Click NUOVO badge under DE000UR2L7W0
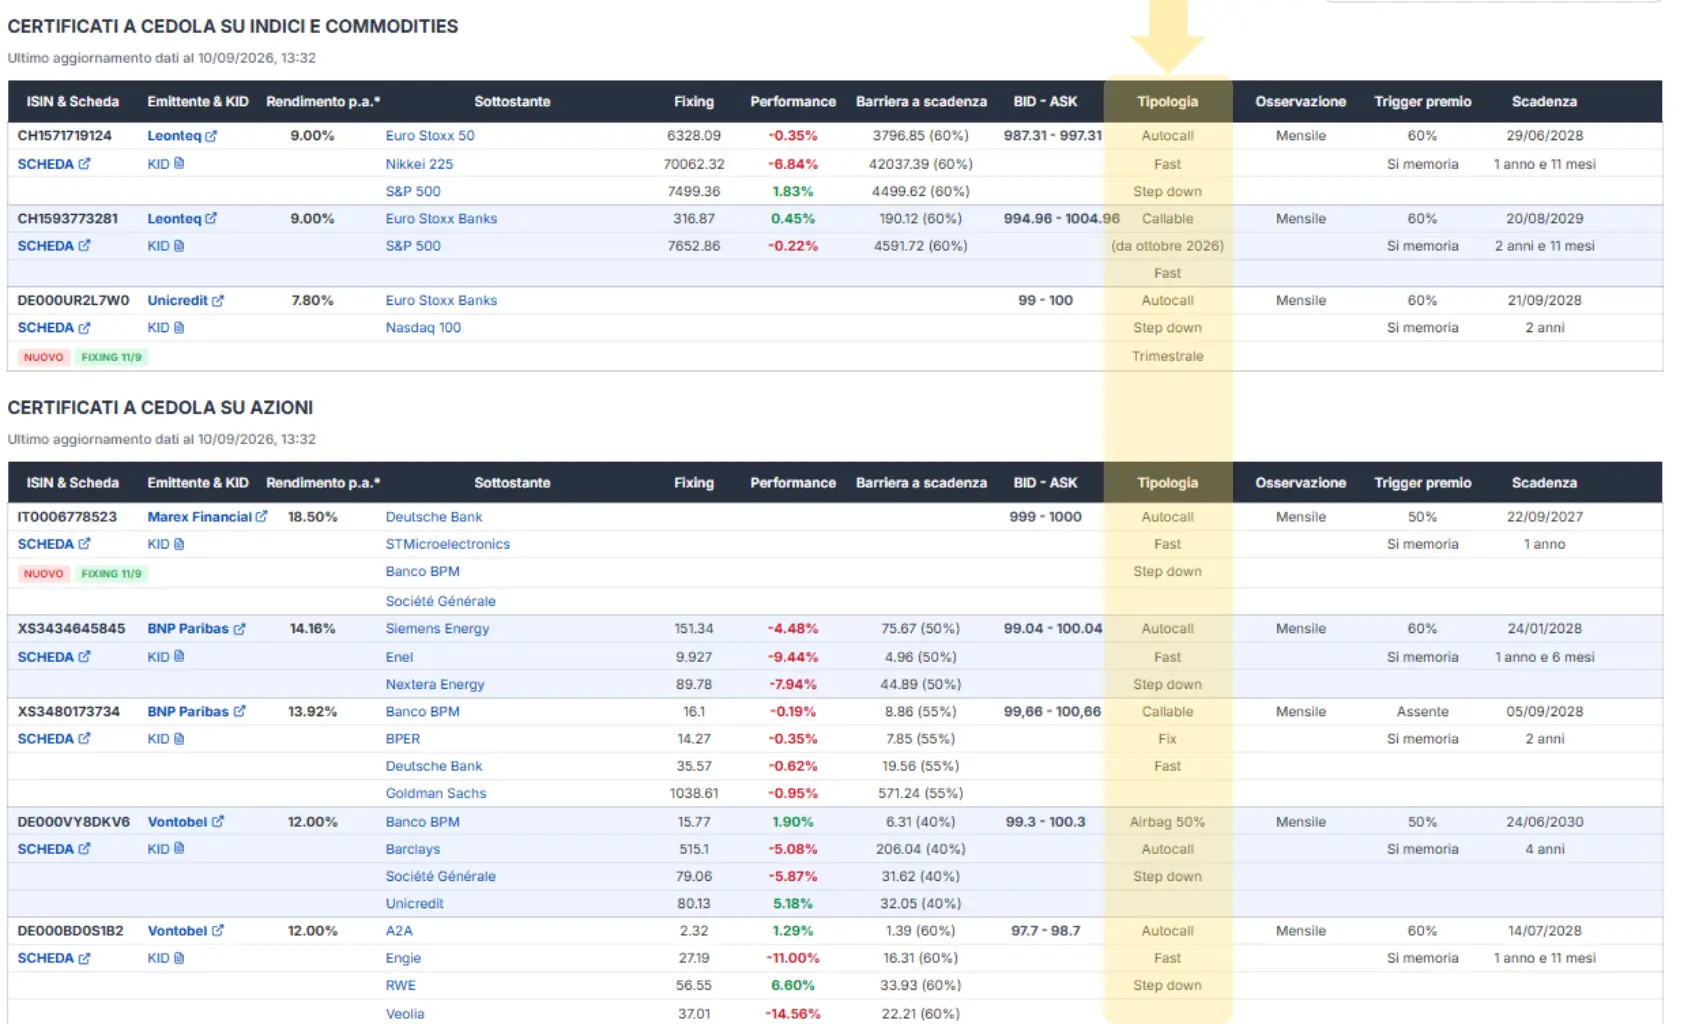 [x=44, y=357]
